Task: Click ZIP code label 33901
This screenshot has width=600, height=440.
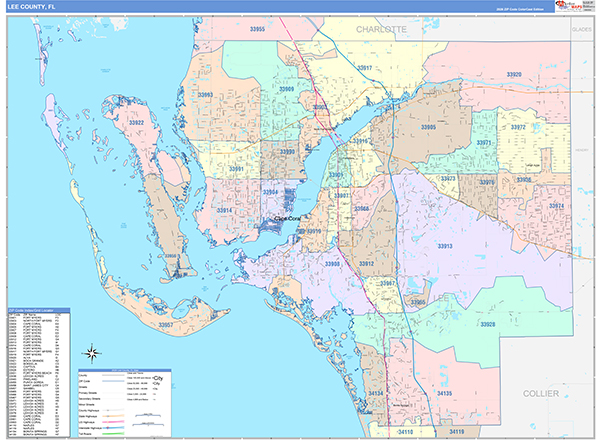Action: point(336,175)
